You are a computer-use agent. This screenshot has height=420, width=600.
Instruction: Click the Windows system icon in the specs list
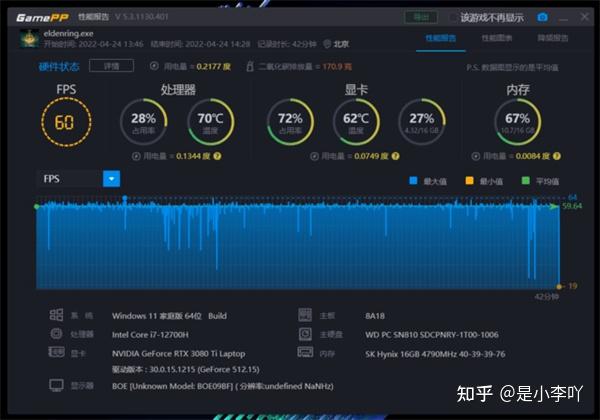coord(56,315)
